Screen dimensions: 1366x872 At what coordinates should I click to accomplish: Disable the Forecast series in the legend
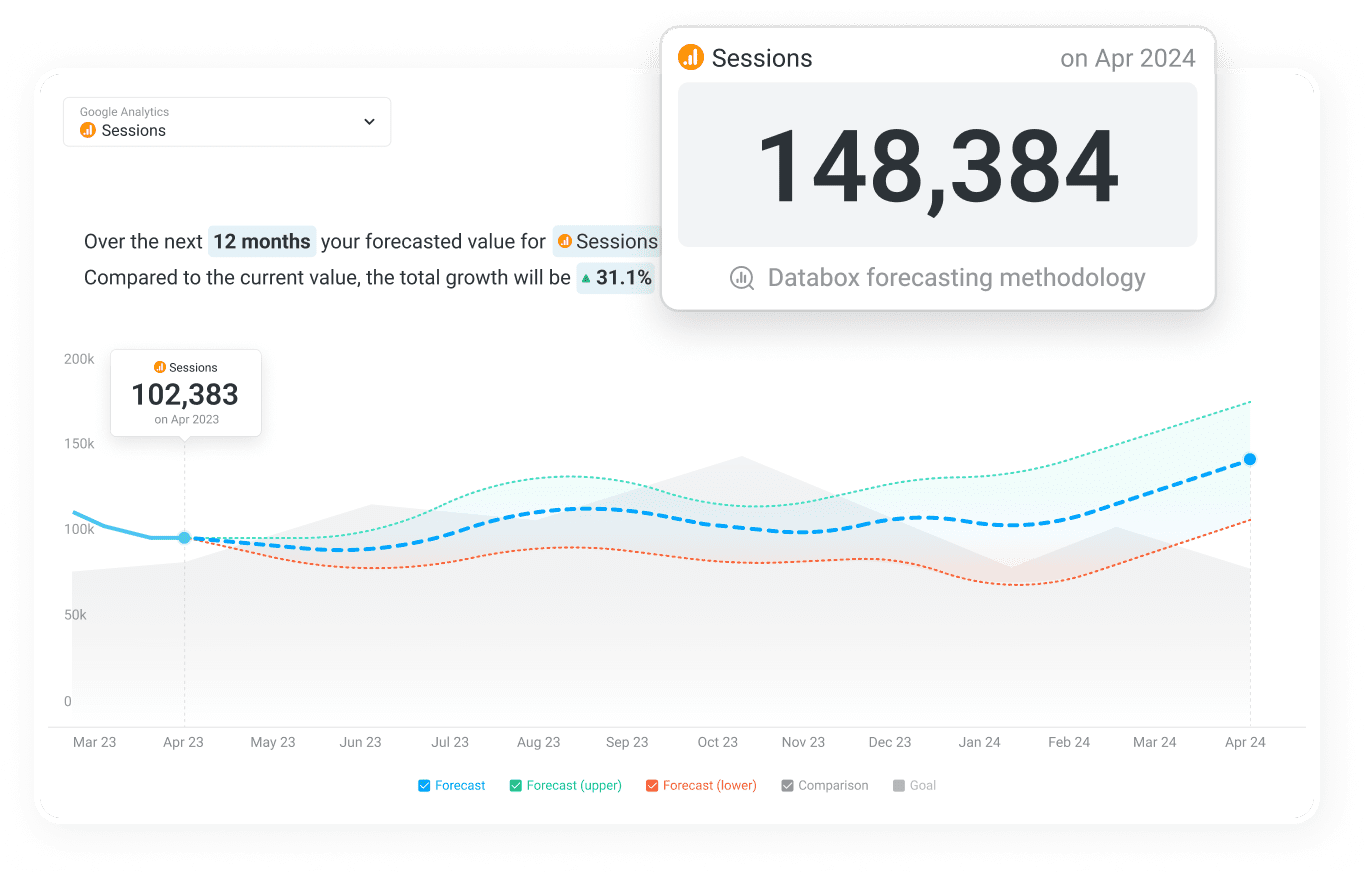(x=424, y=785)
